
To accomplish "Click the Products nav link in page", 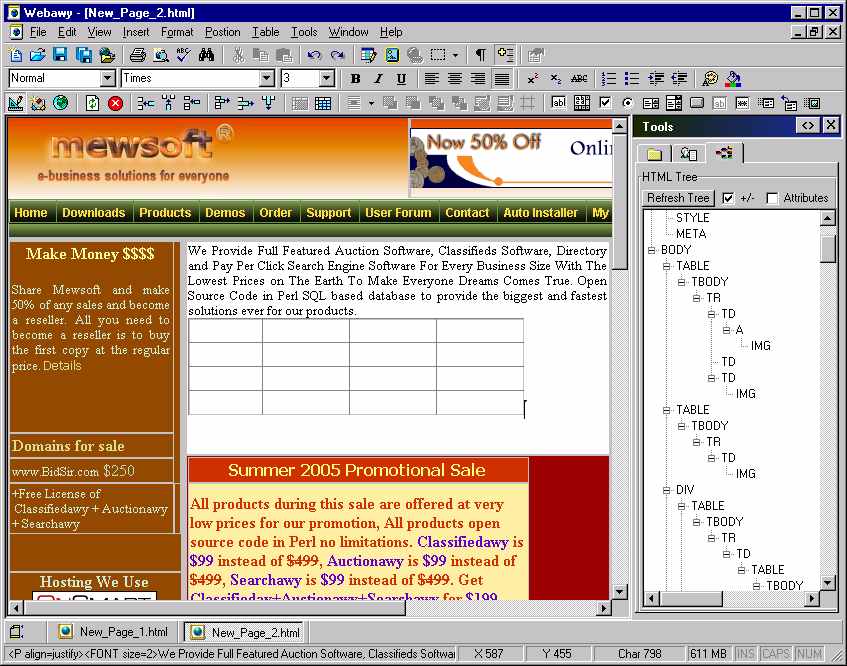I will coord(165,213).
